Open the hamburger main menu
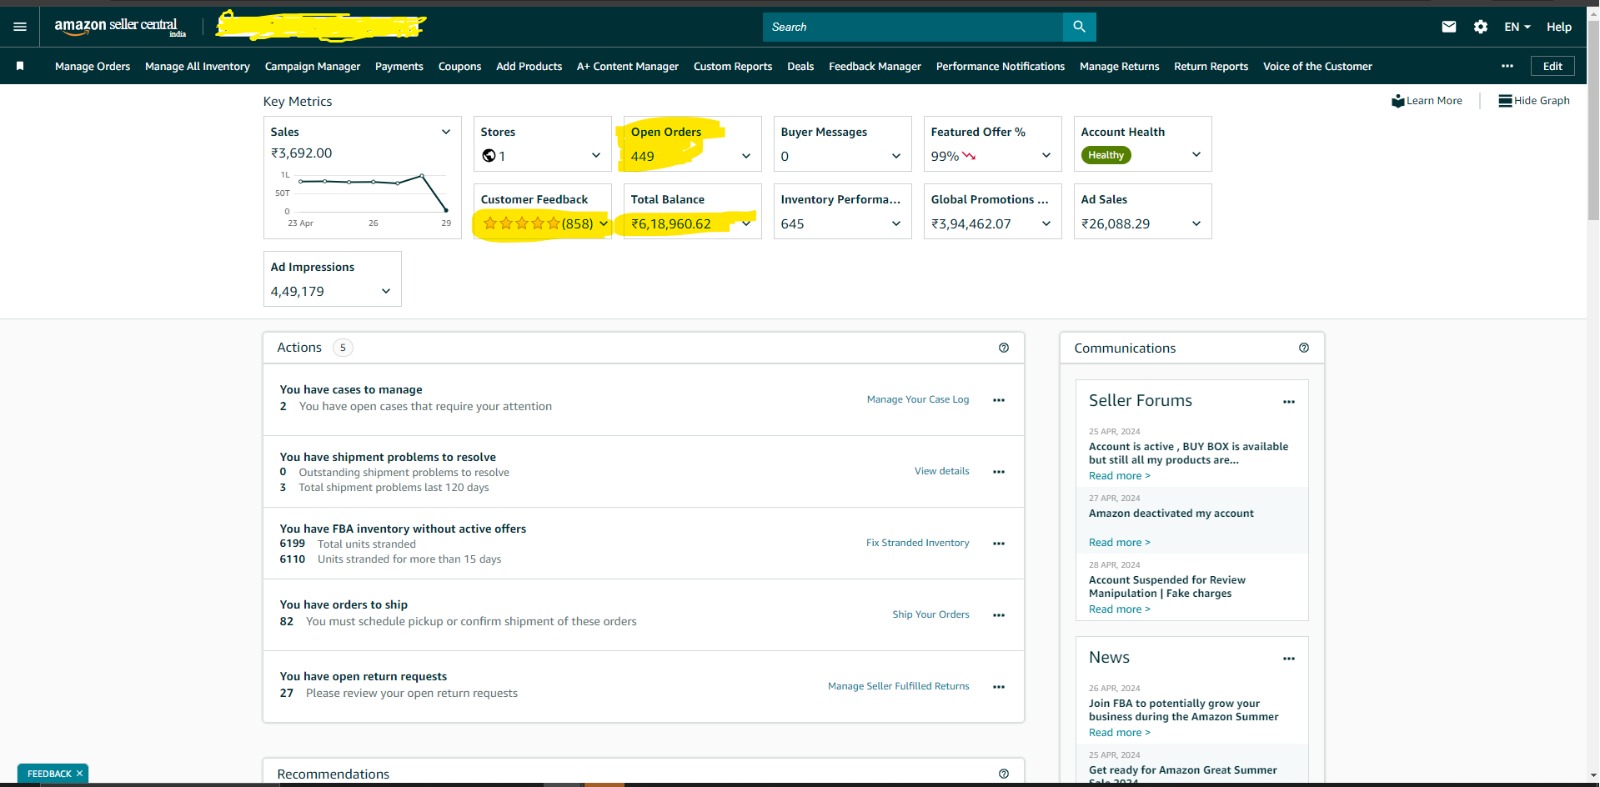Screen dimensions: 1600x787 [20, 27]
